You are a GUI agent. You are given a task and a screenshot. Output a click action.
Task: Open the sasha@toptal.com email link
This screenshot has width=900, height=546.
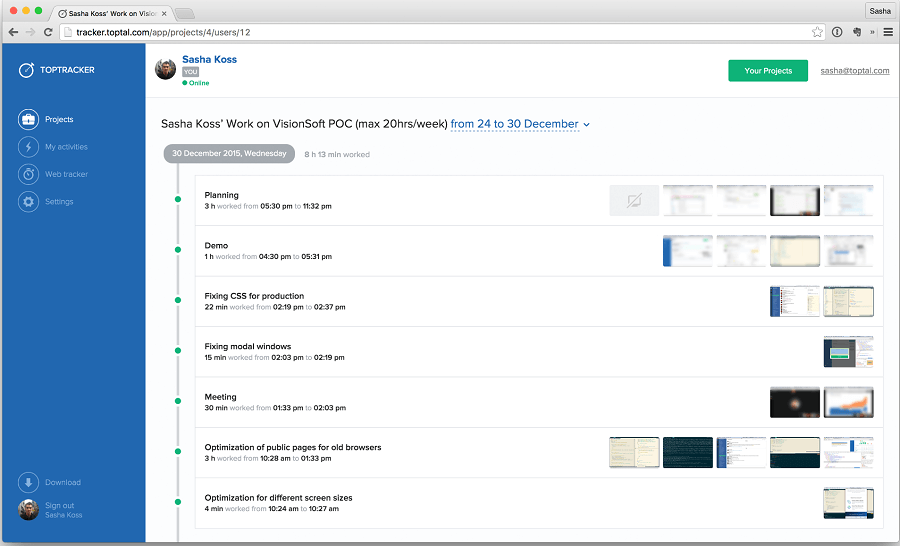click(855, 71)
